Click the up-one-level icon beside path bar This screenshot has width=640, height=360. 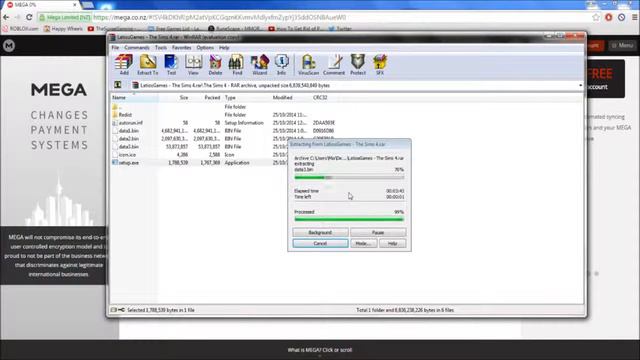click(x=118, y=85)
